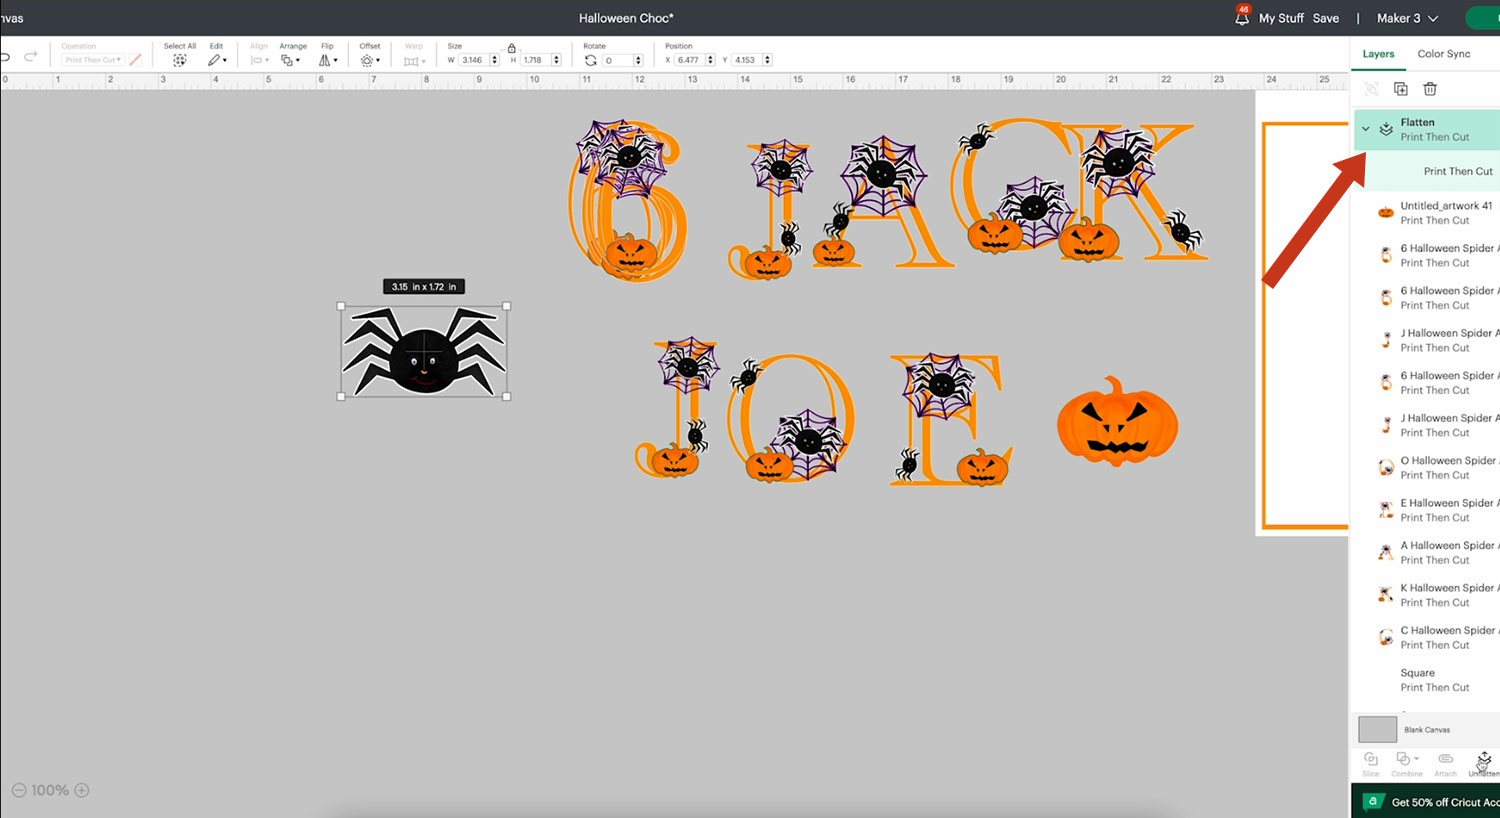Open My Stuff link
Image resolution: width=1500 pixels, height=818 pixels.
(1281, 18)
